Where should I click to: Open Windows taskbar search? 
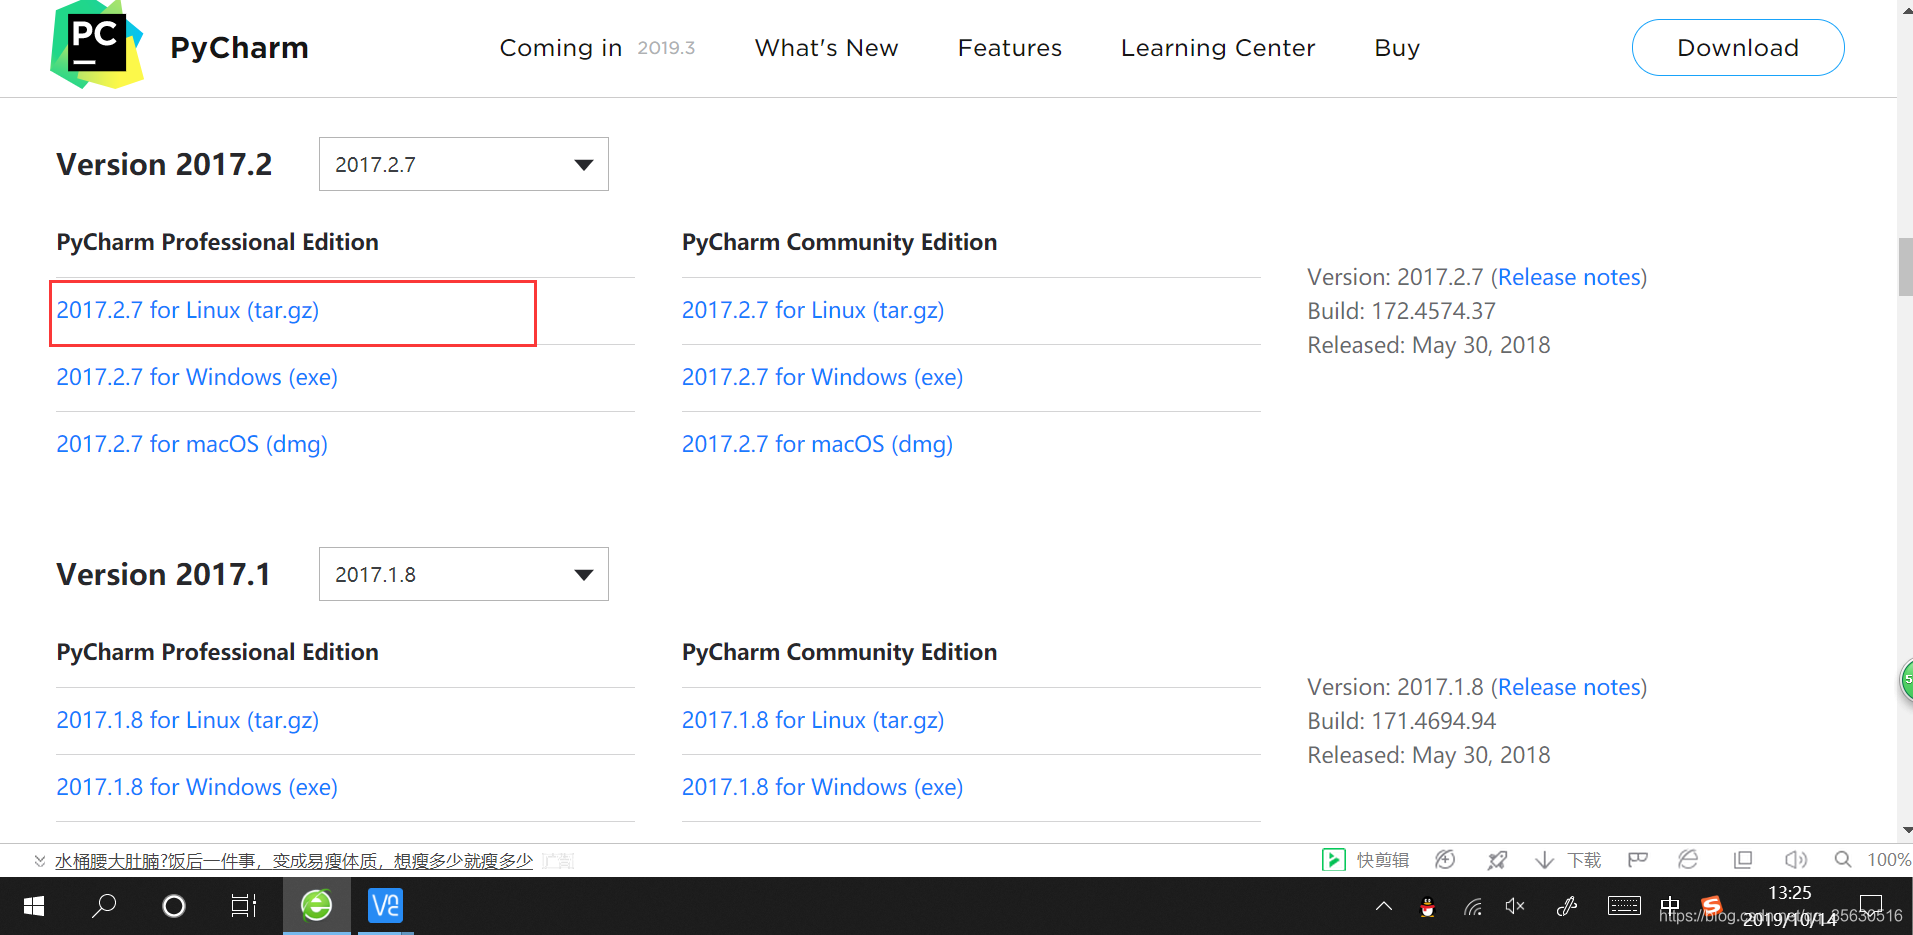(x=104, y=906)
